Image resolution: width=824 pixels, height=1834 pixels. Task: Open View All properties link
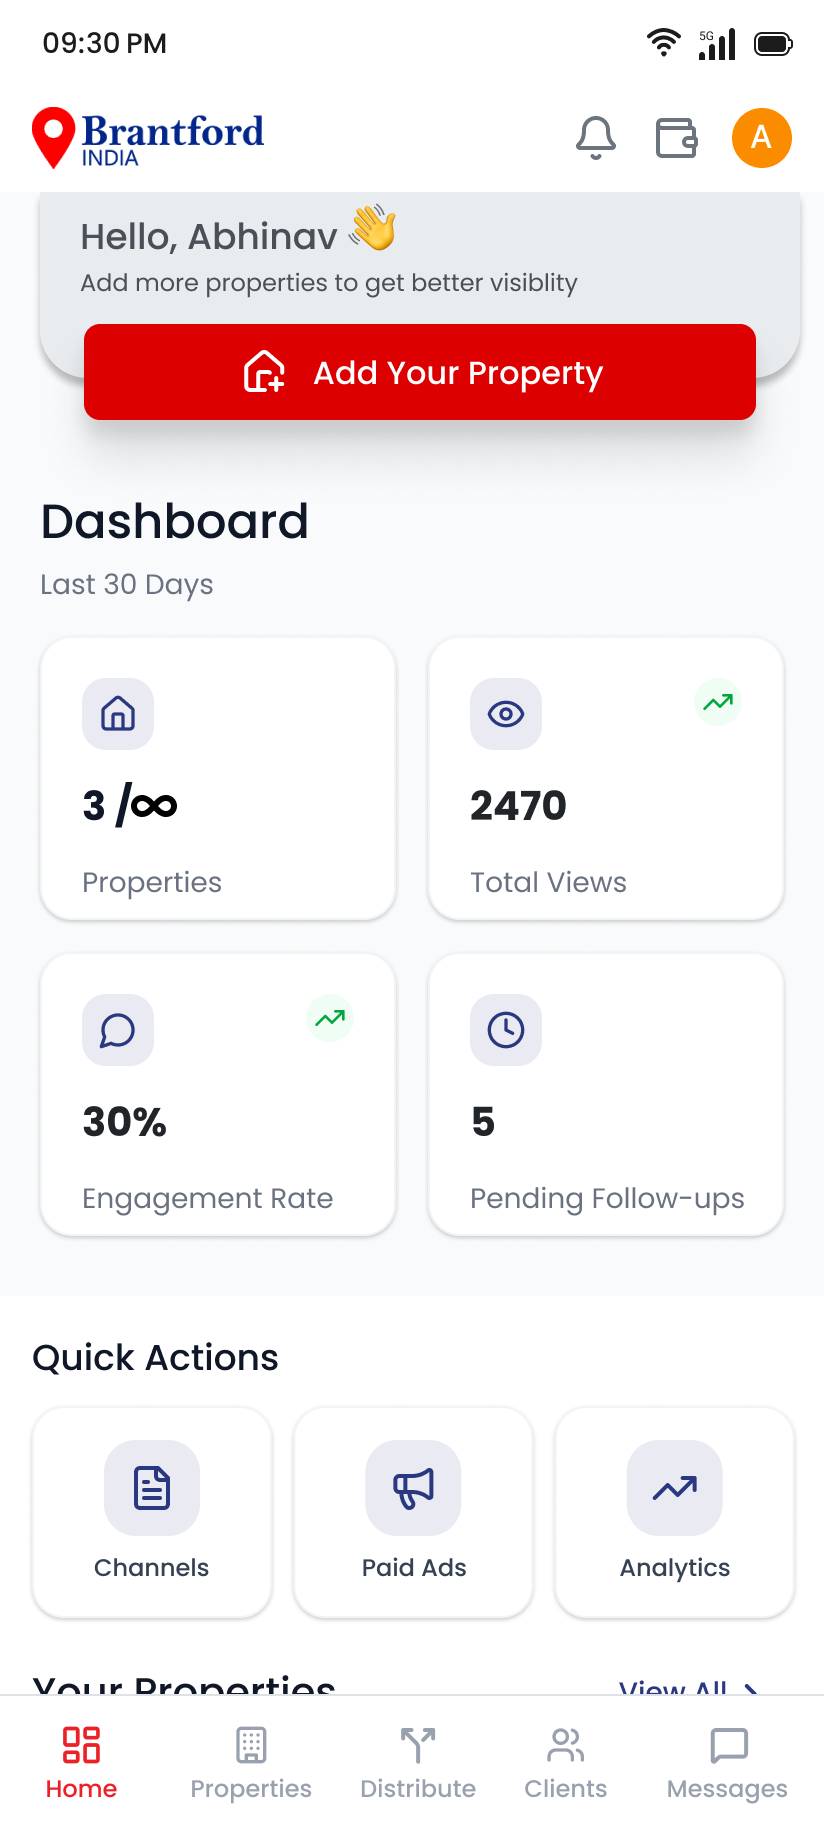[687, 1686]
